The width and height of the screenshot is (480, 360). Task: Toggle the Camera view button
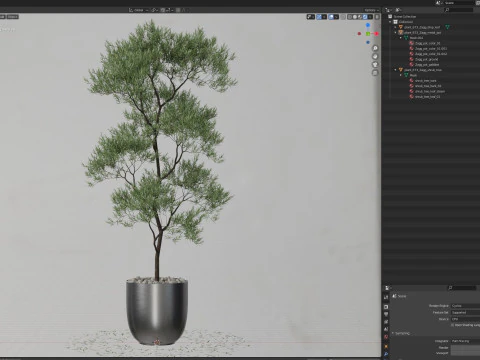(x=375, y=65)
